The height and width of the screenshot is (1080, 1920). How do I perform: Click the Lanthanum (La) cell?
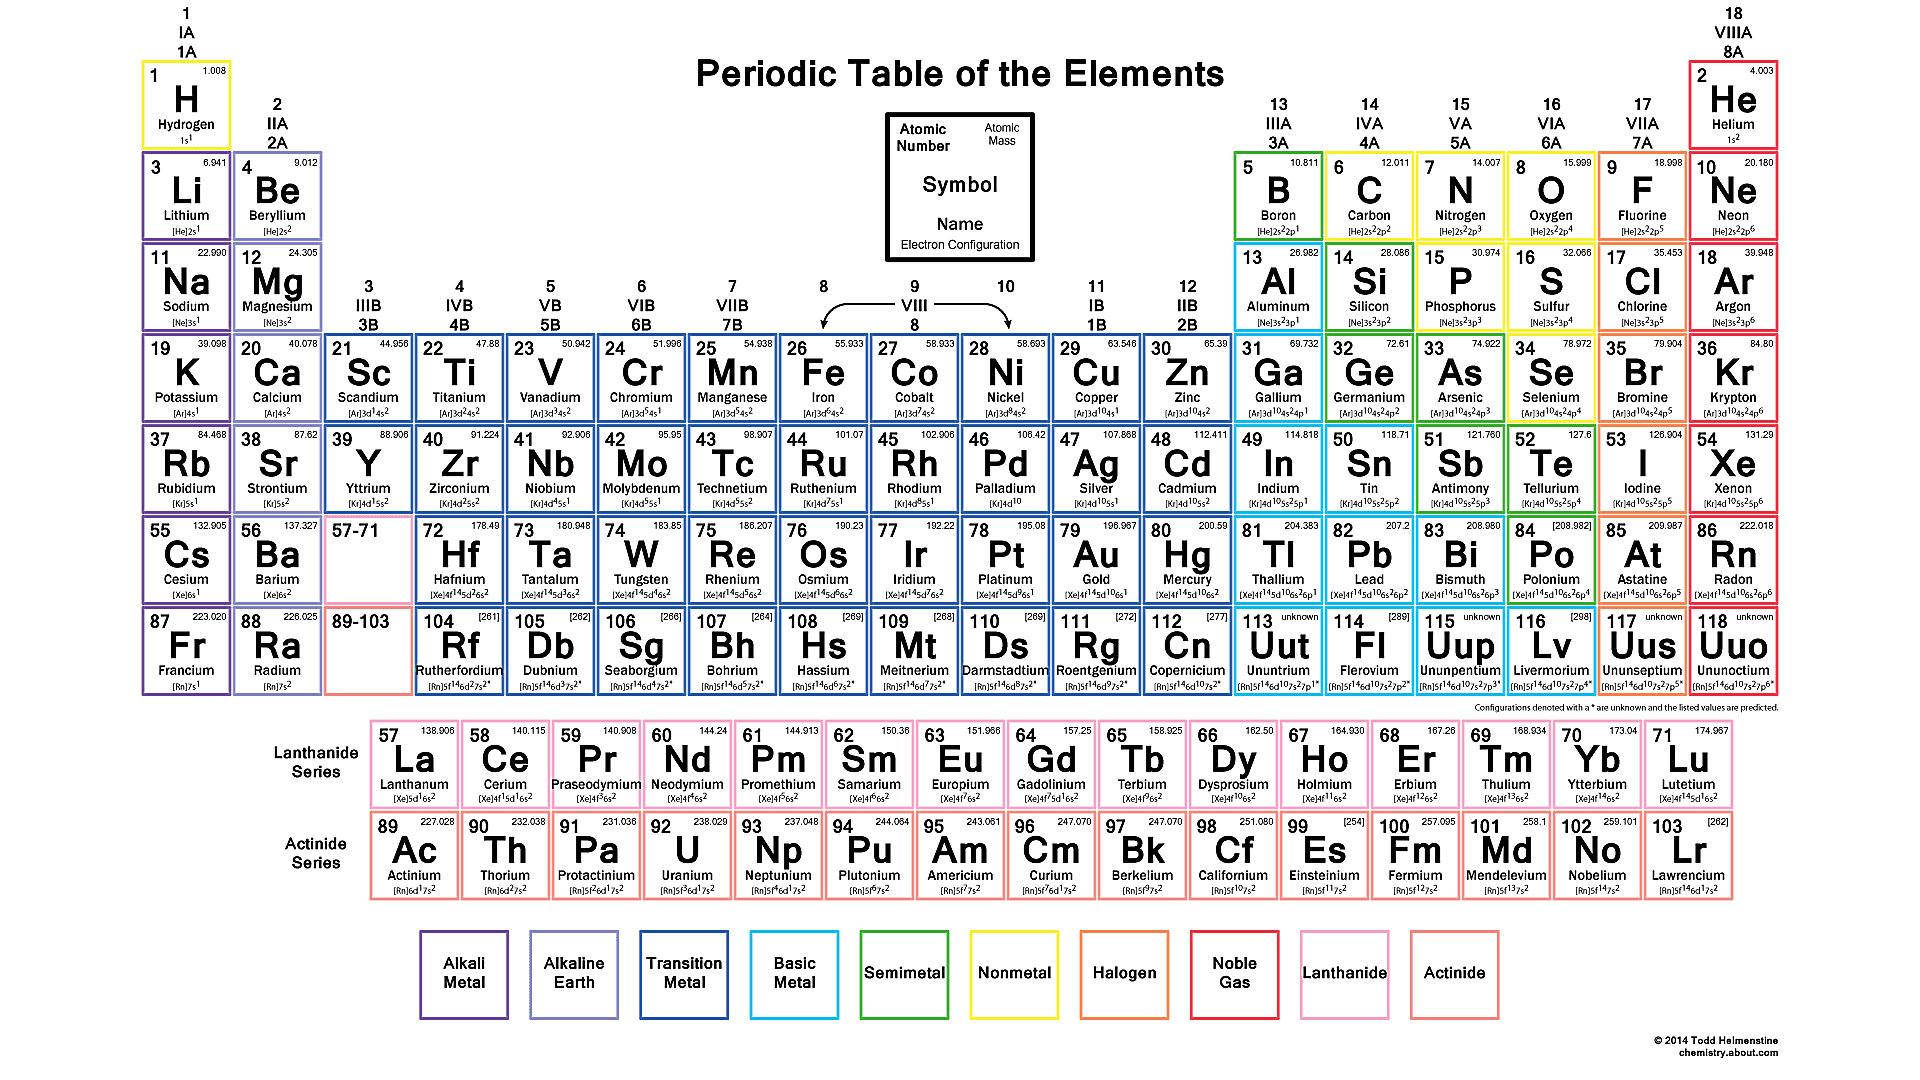tap(414, 765)
